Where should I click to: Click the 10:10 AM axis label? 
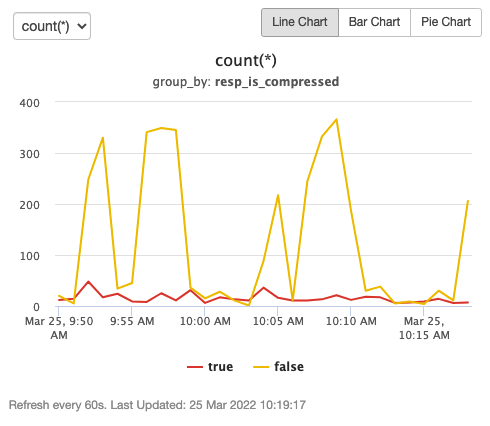coord(351,321)
